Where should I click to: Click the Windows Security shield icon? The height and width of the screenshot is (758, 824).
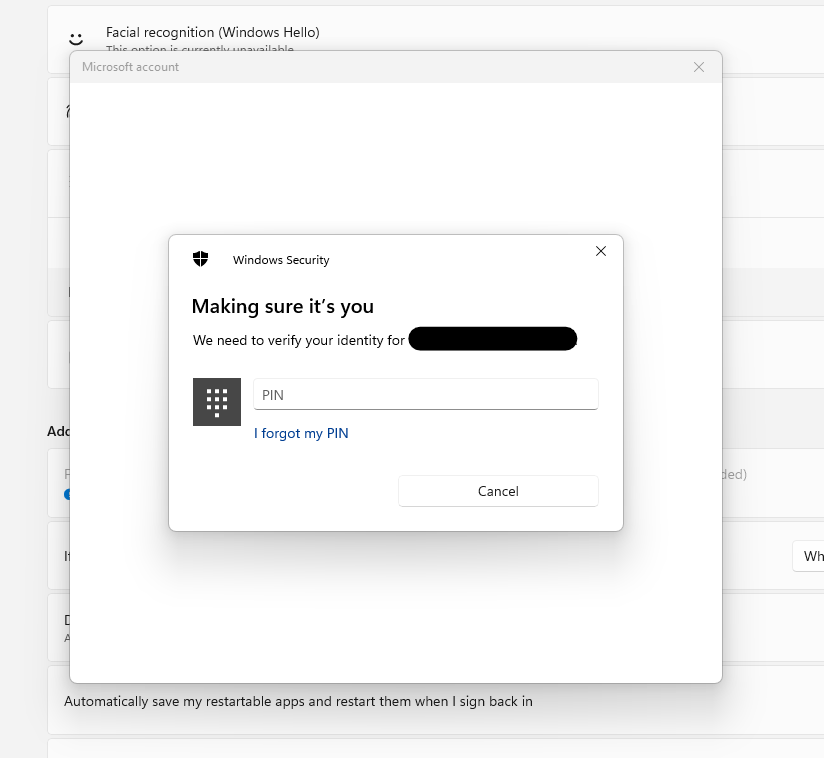click(x=200, y=259)
